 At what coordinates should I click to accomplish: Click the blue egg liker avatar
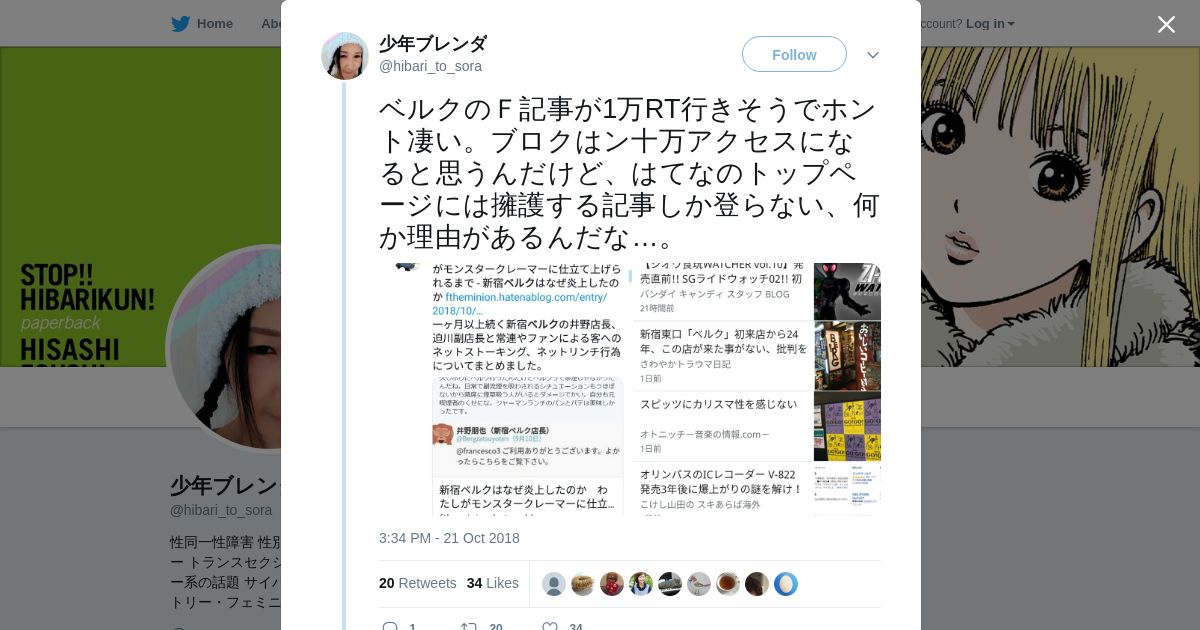[x=786, y=584]
